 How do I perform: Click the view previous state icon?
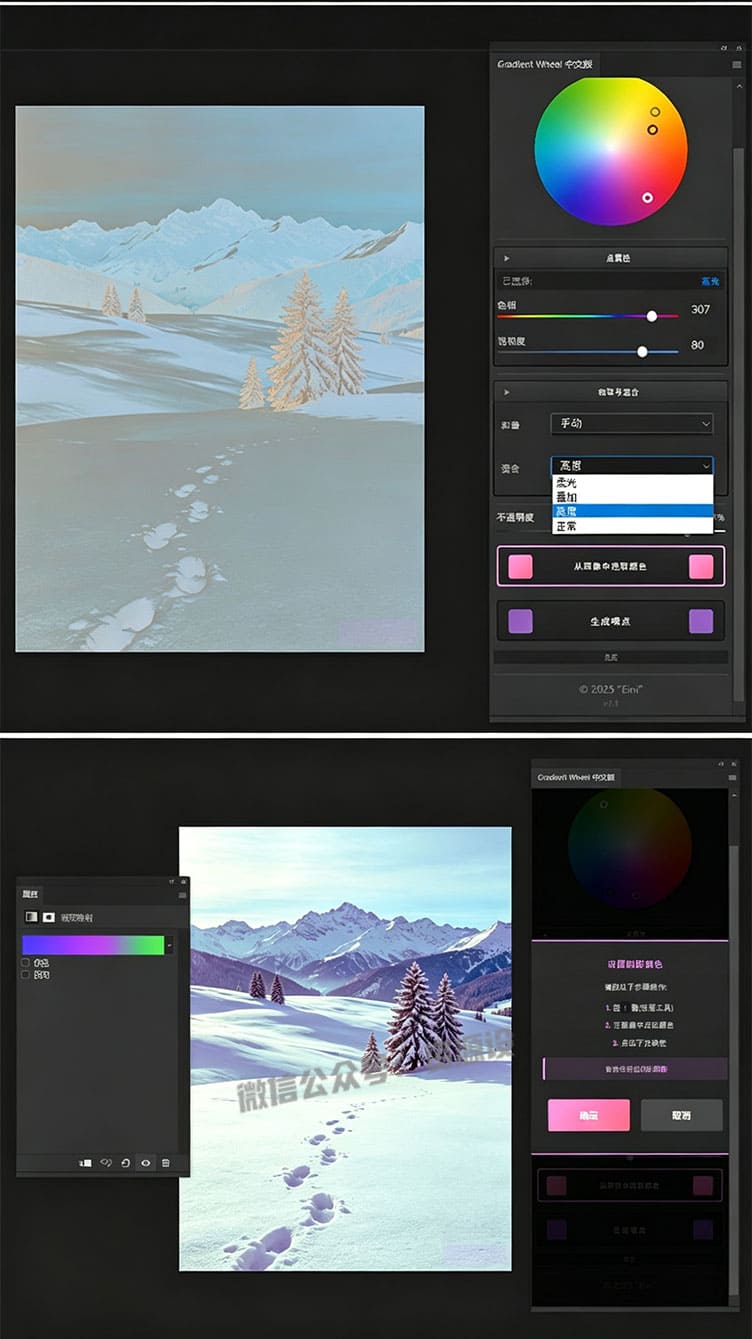(x=106, y=1163)
